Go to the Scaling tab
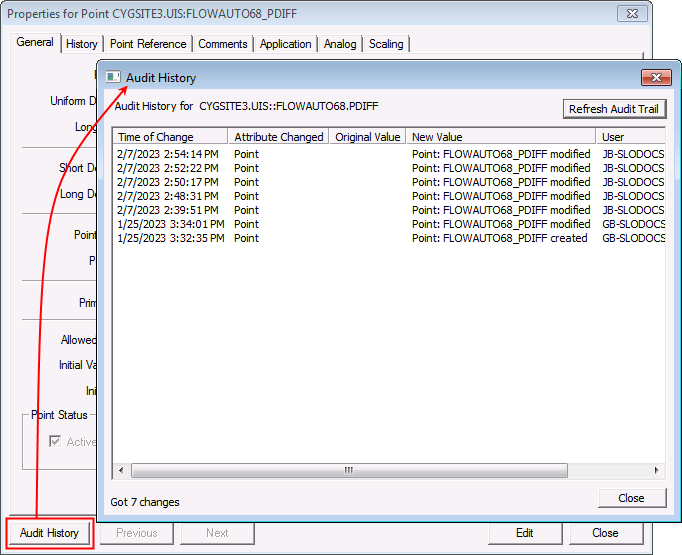 click(x=386, y=44)
